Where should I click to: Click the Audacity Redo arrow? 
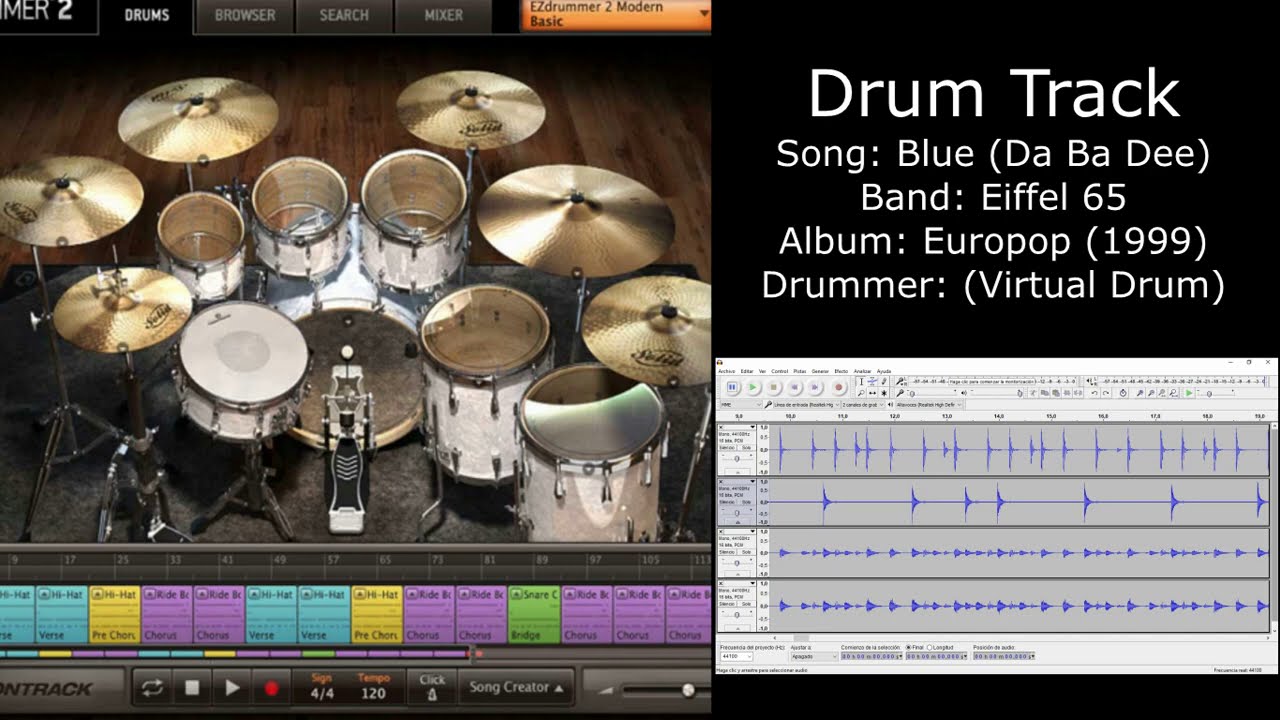(x=1106, y=393)
